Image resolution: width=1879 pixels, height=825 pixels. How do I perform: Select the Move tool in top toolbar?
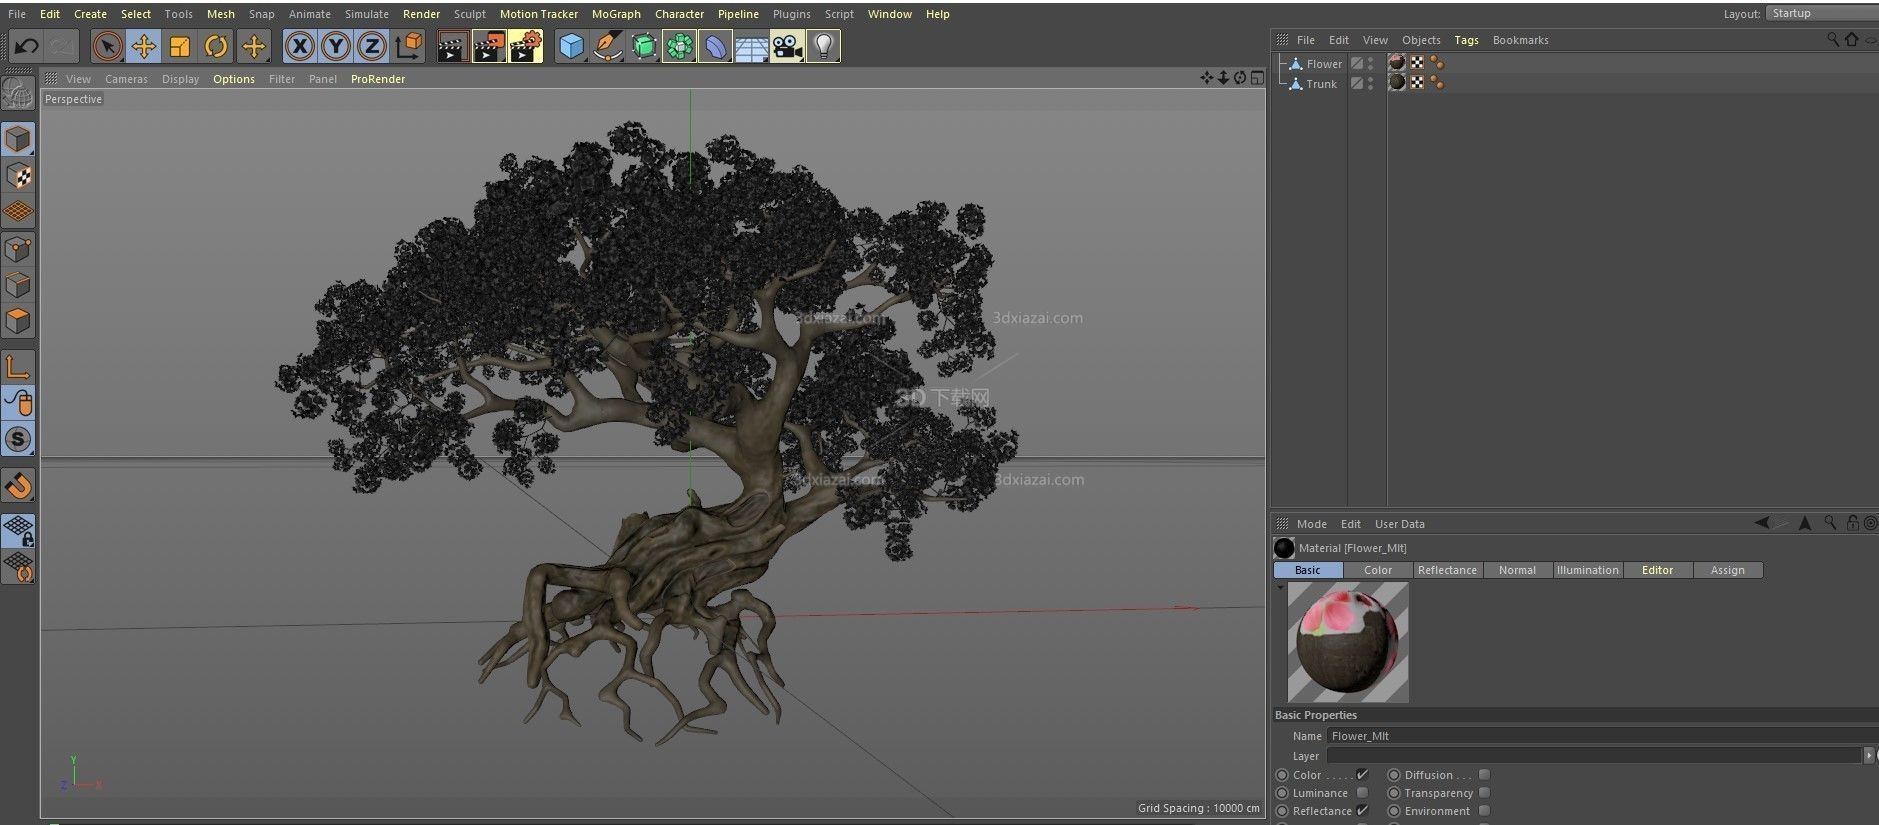[144, 46]
